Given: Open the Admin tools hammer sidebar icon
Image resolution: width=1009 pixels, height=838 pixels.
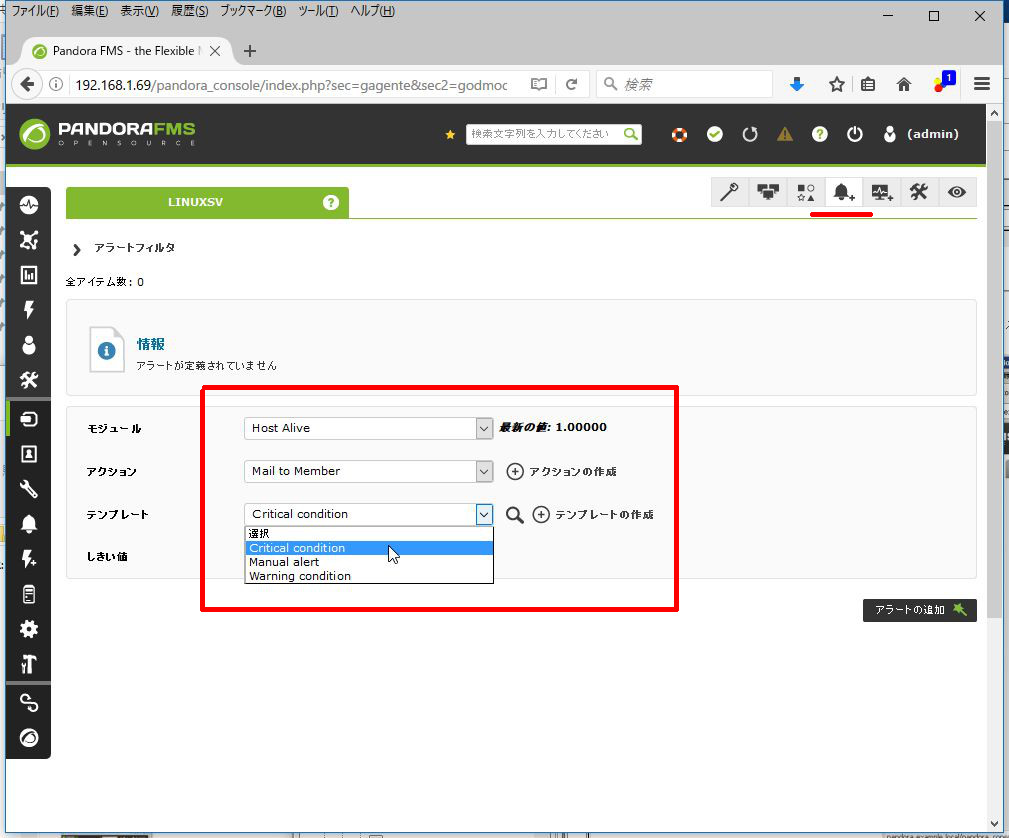Looking at the screenshot, I should coord(28,664).
